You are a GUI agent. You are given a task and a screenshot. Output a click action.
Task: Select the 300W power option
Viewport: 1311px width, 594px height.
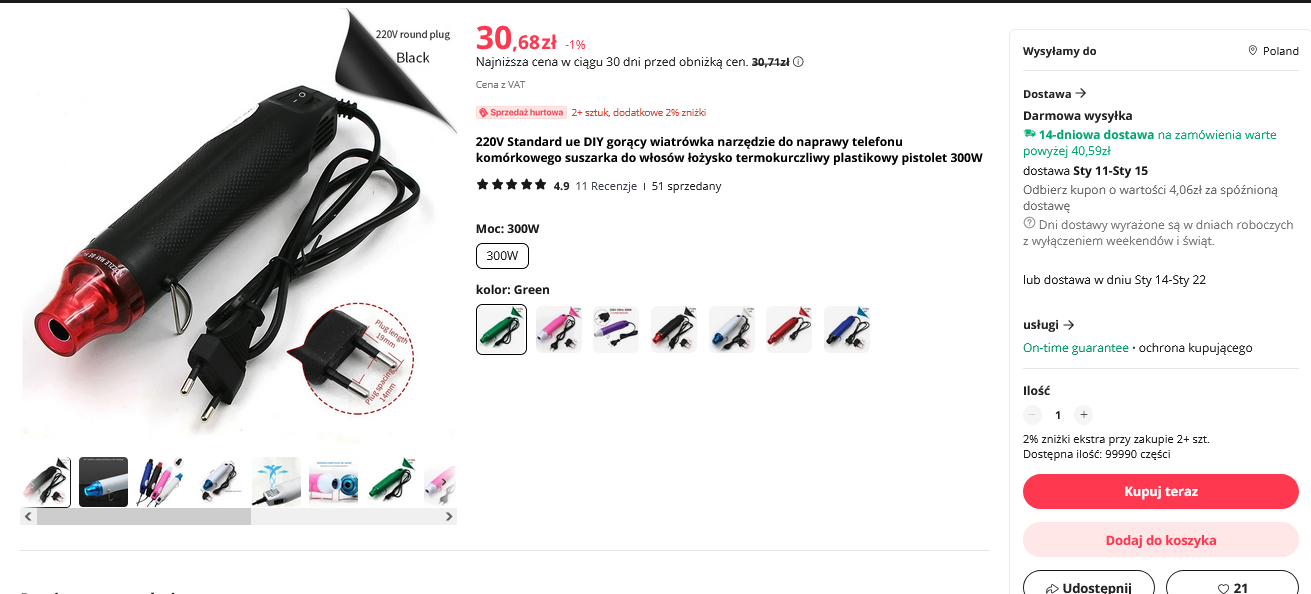[x=502, y=256]
